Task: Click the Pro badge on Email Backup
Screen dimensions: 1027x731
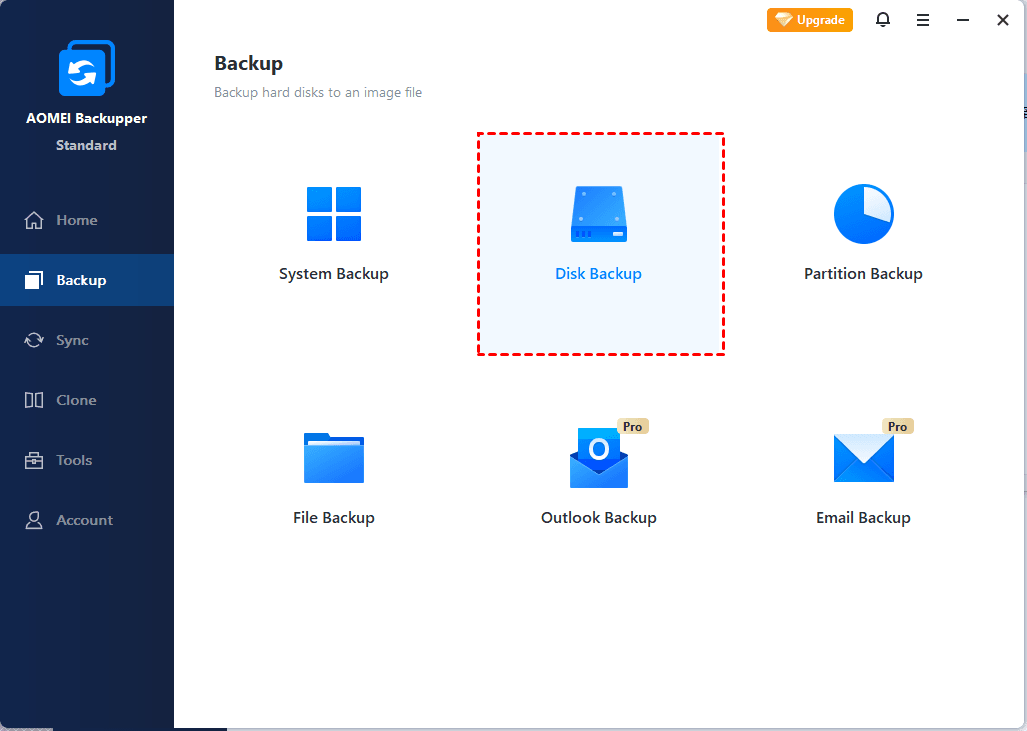Action: [897, 426]
